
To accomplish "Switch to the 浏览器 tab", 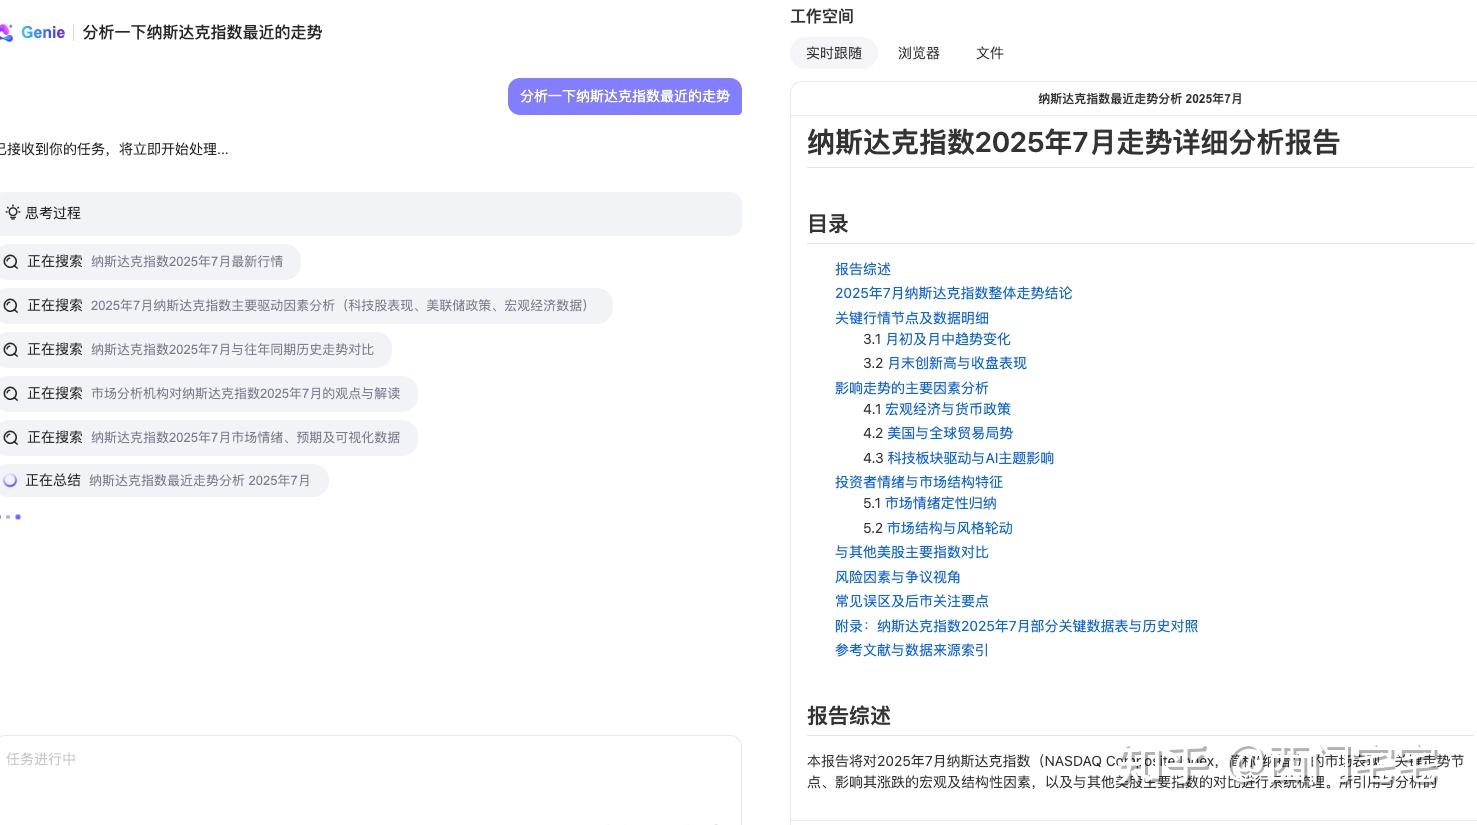I will (918, 53).
